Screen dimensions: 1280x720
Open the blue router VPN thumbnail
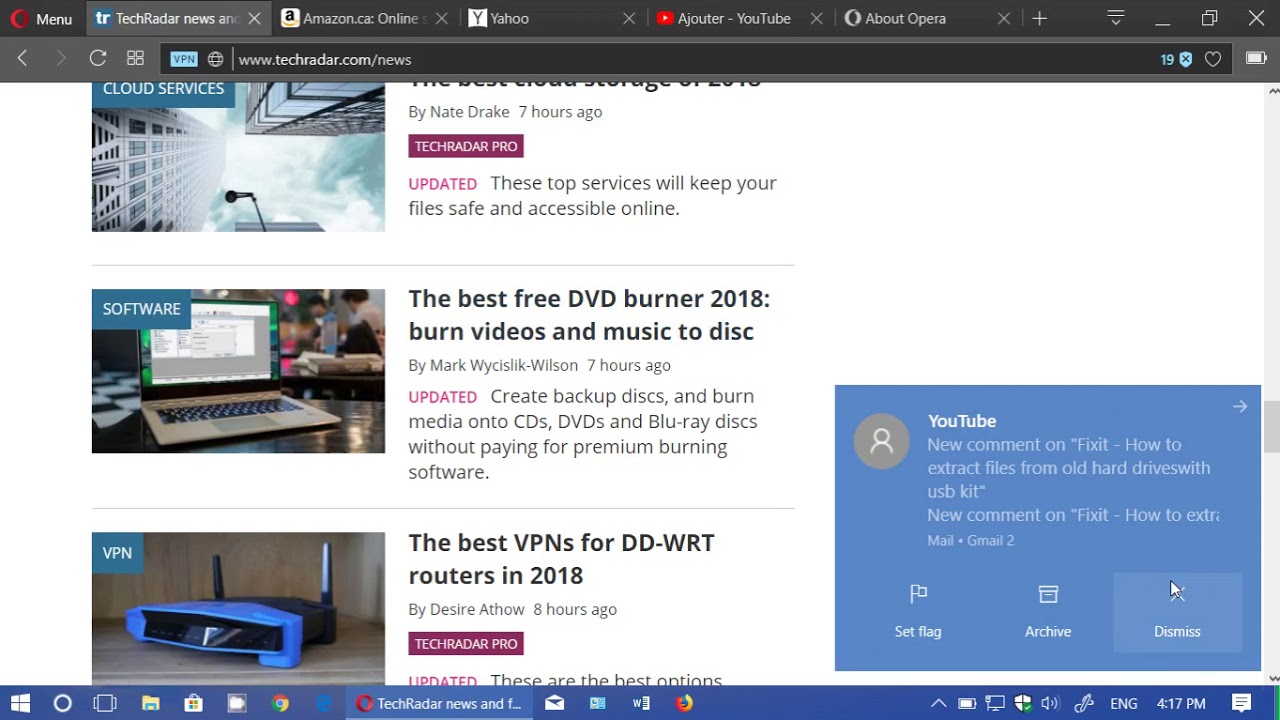(238, 608)
